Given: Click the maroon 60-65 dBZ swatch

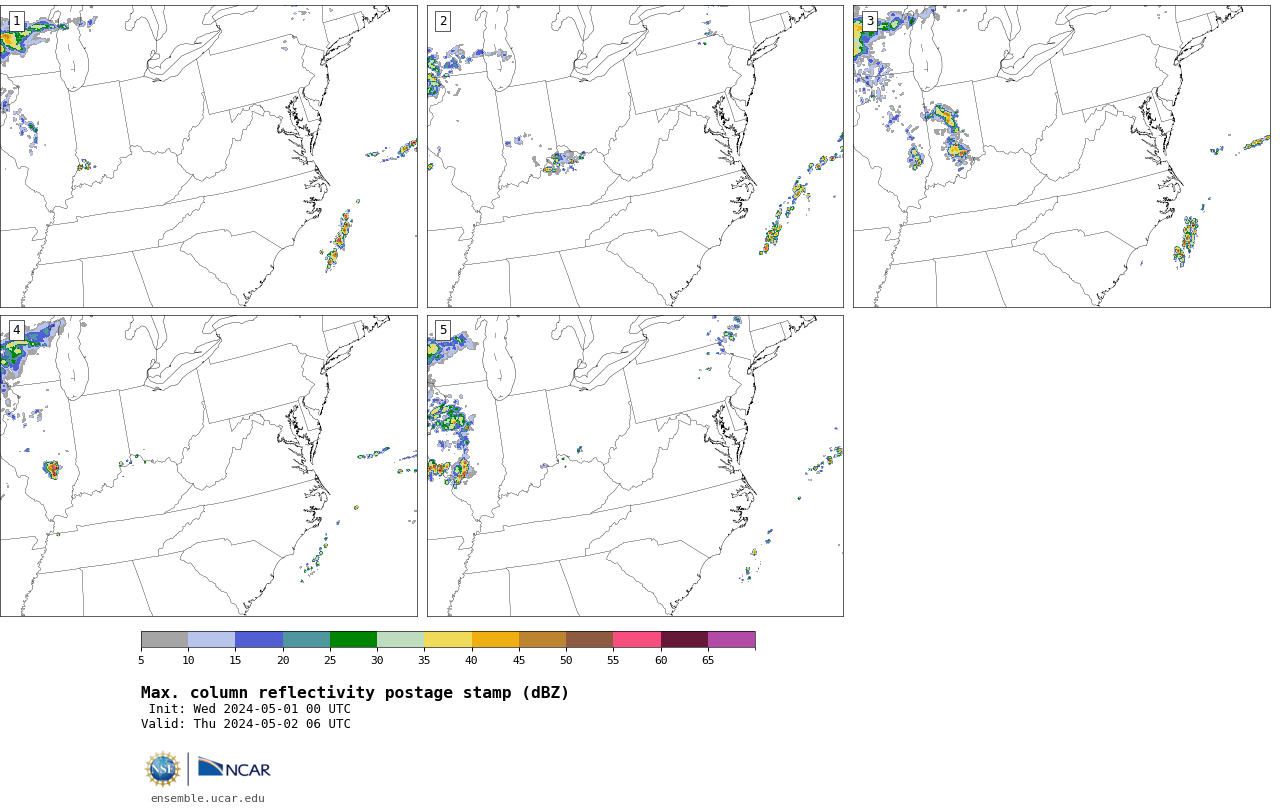Looking at the screenshot, I should (684, 640).
